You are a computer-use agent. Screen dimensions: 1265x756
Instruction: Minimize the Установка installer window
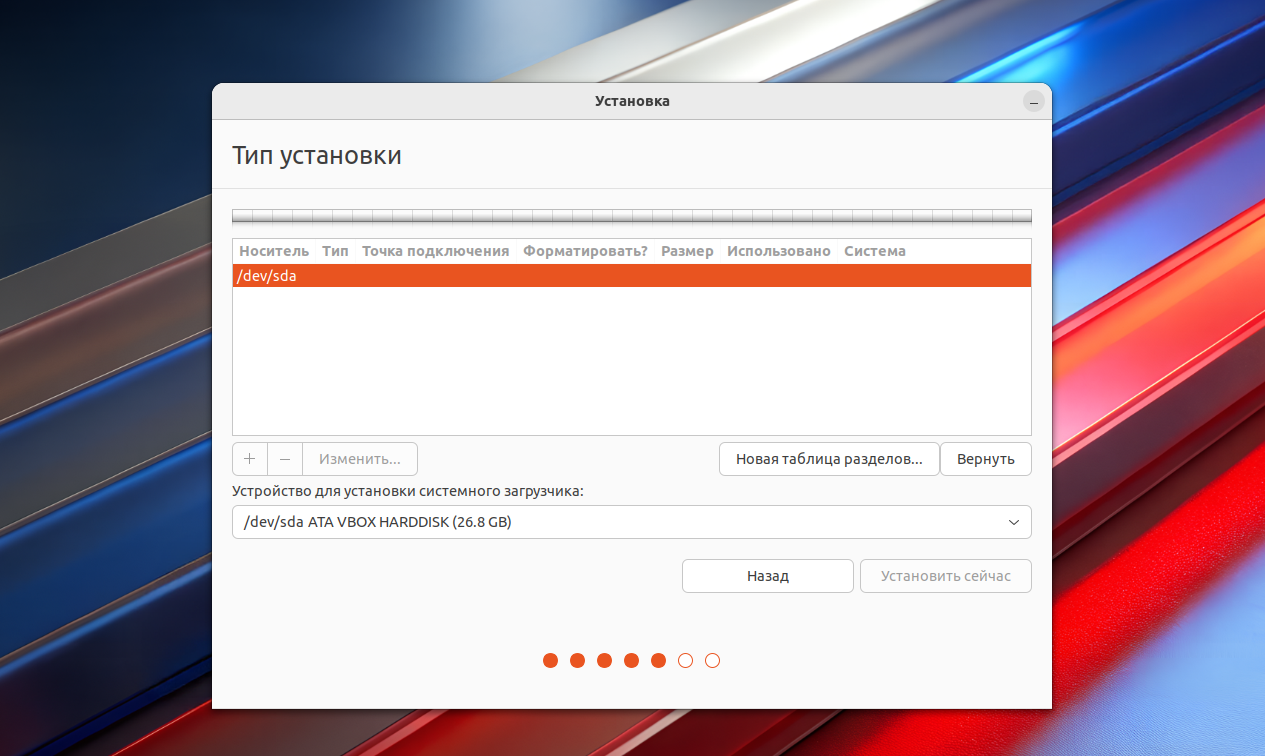(x=1033, y=101)
